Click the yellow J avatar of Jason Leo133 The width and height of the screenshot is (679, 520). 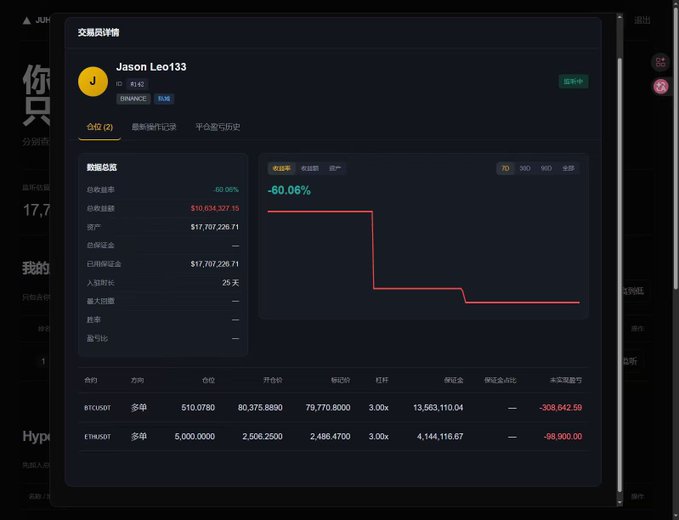pyautogui.click(x=93, y=81)
